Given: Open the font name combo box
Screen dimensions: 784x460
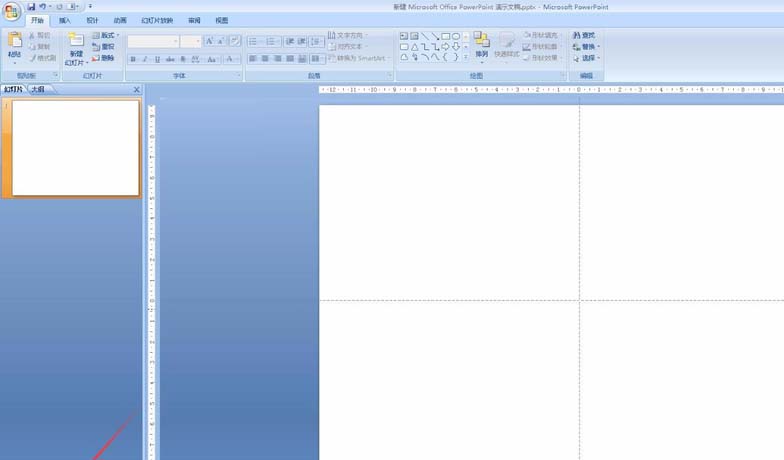Looking at the screenshot, I should tap(153, 41).
